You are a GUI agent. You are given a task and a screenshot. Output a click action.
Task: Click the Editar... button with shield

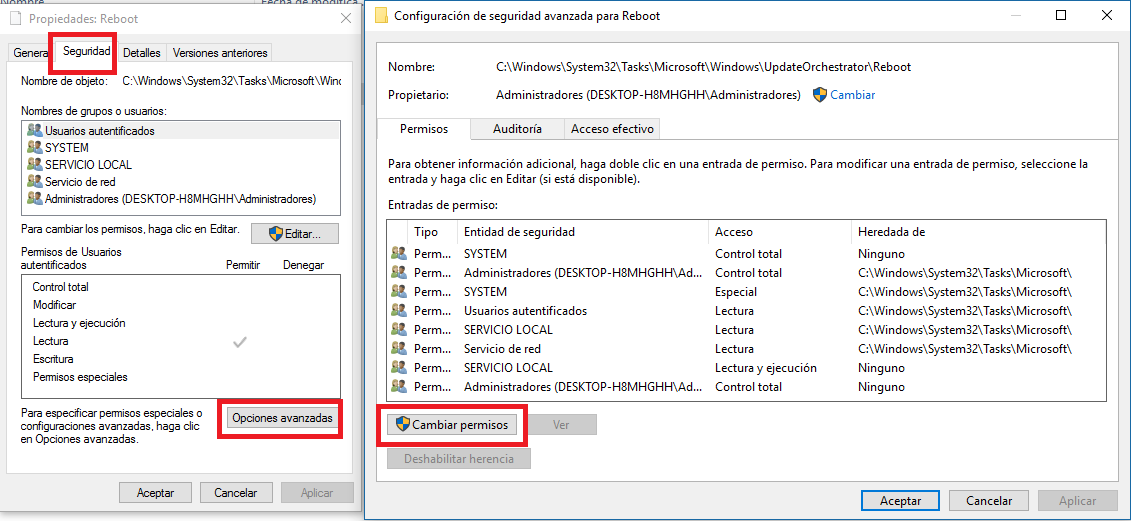(294, 234)
